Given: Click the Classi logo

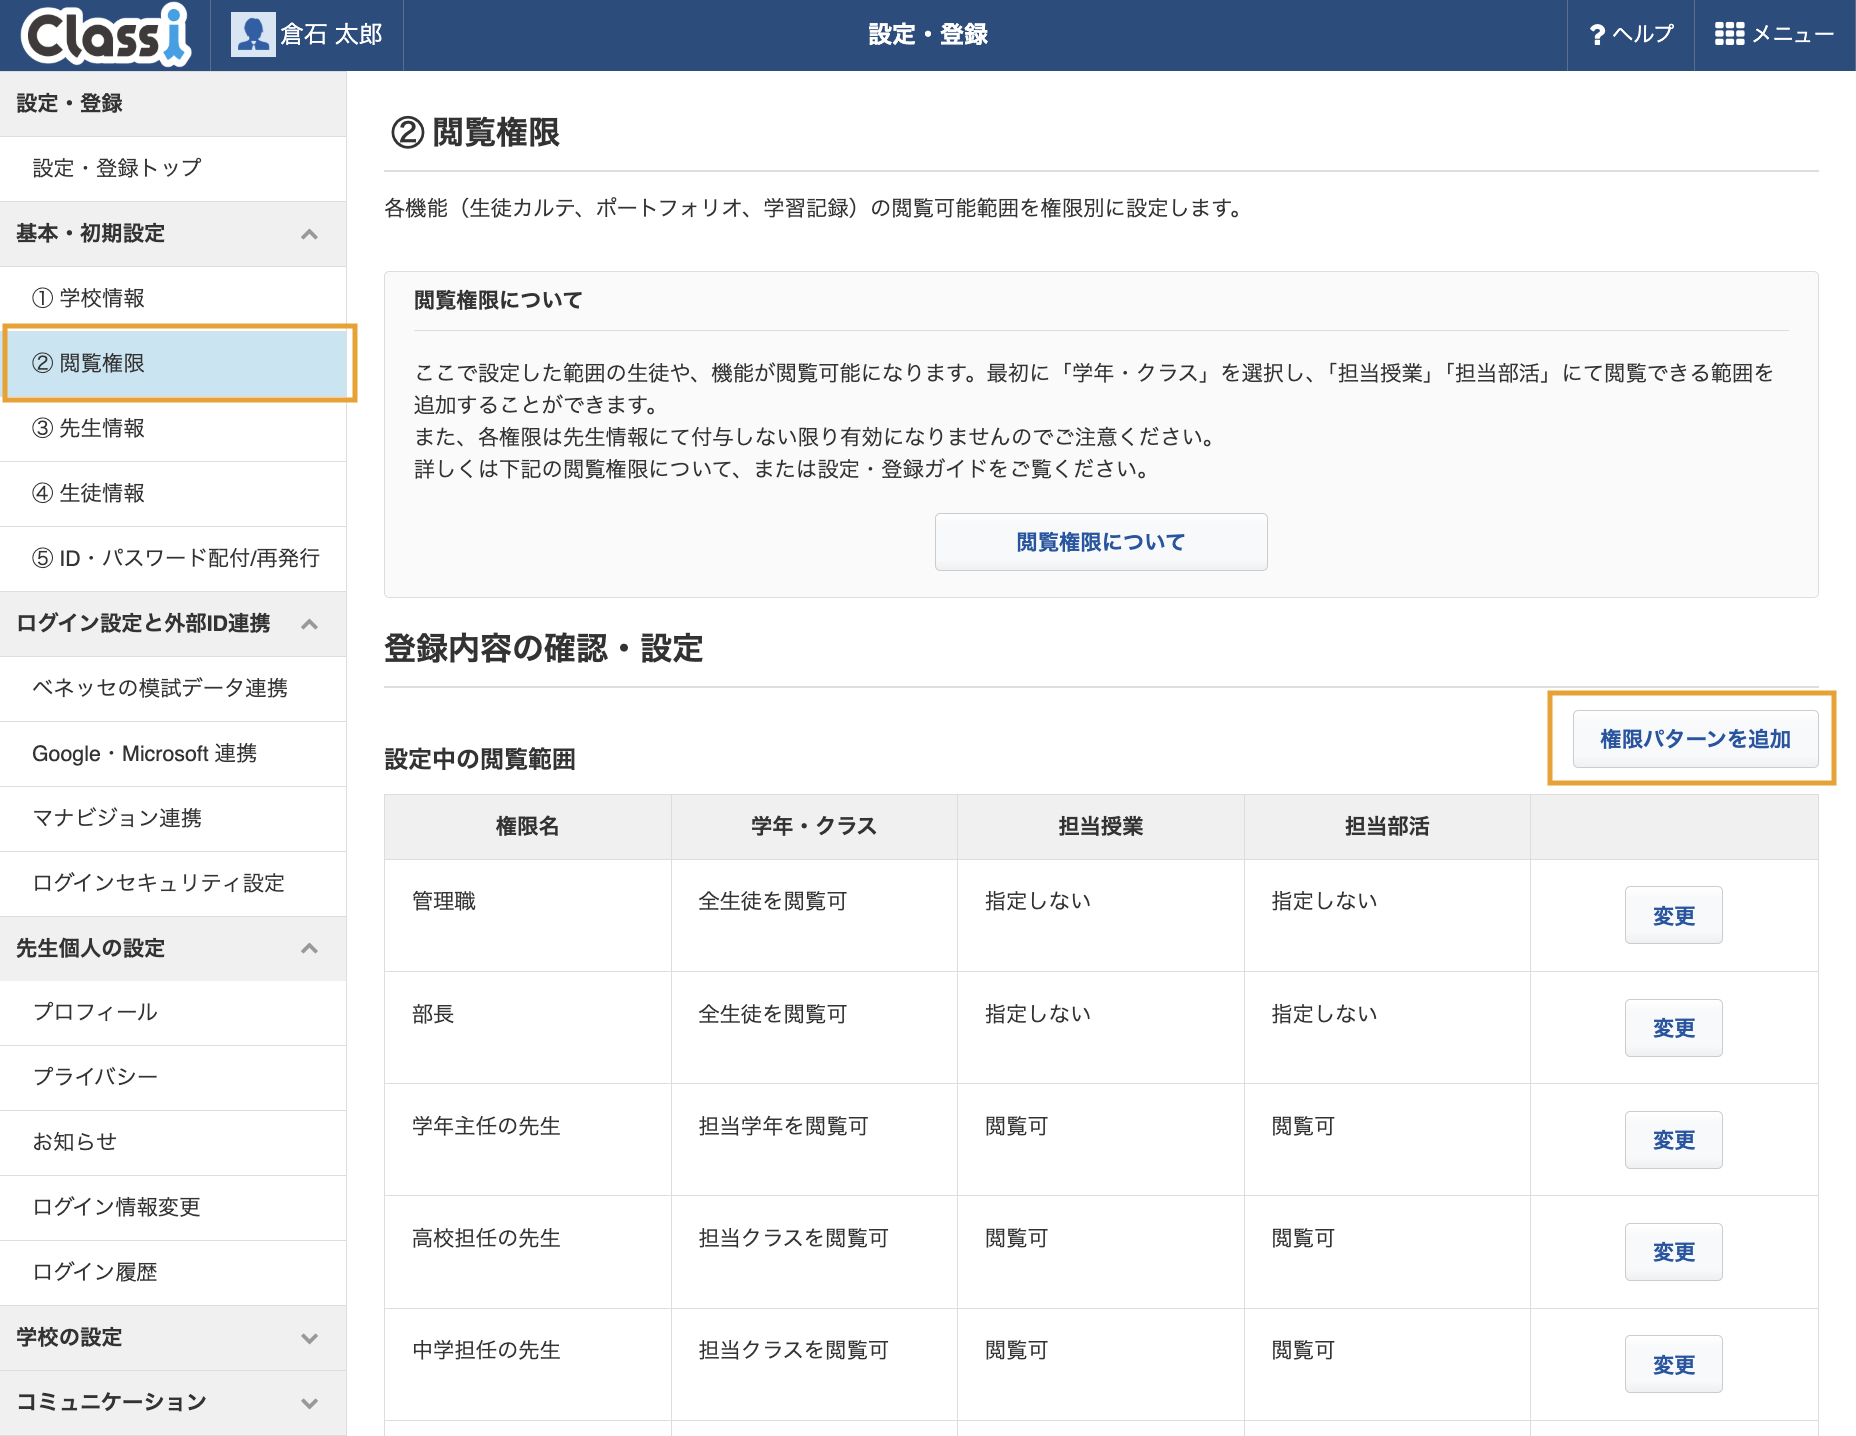Looking at the screenshot, I should tap(105, 35).
